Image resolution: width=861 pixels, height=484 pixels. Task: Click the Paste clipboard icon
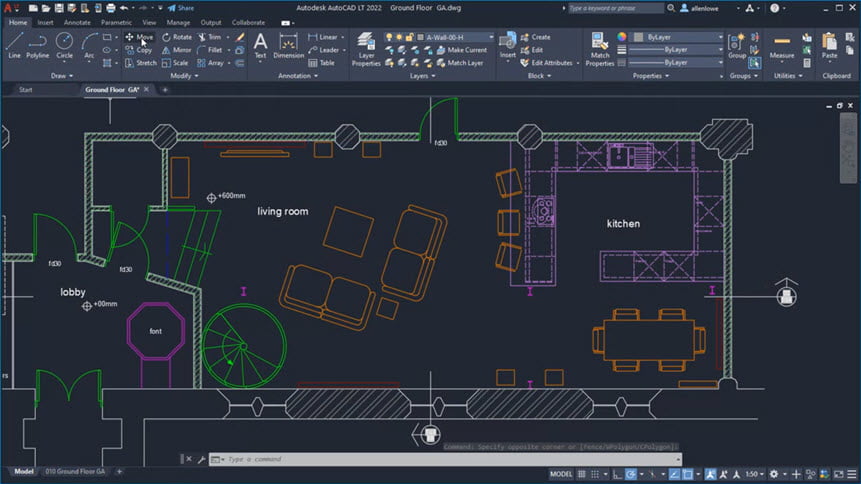829,45
